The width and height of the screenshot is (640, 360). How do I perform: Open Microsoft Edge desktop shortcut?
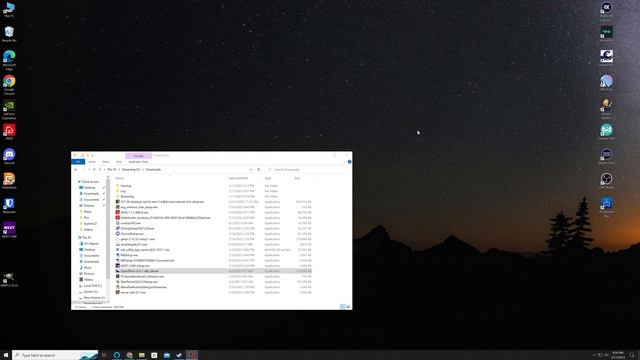(9, 60)
